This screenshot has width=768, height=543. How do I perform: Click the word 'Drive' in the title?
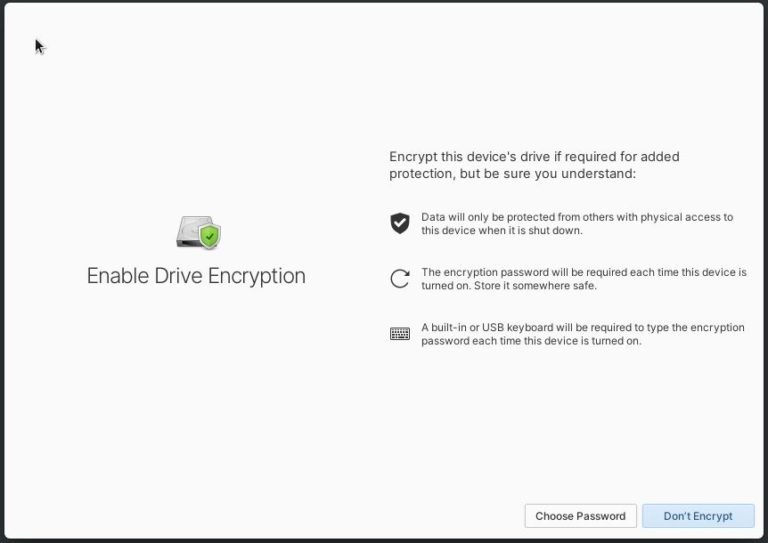(179, 276)
